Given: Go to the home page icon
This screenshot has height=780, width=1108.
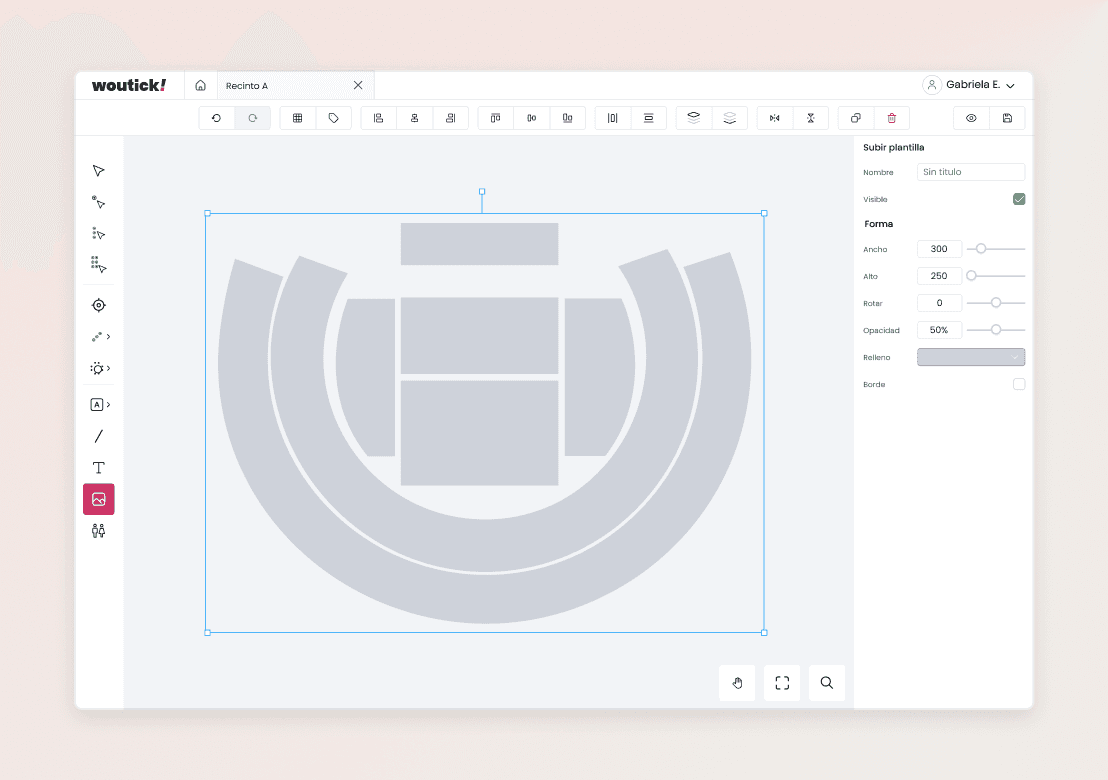Looking at the screenshot, I should (201, 85).
